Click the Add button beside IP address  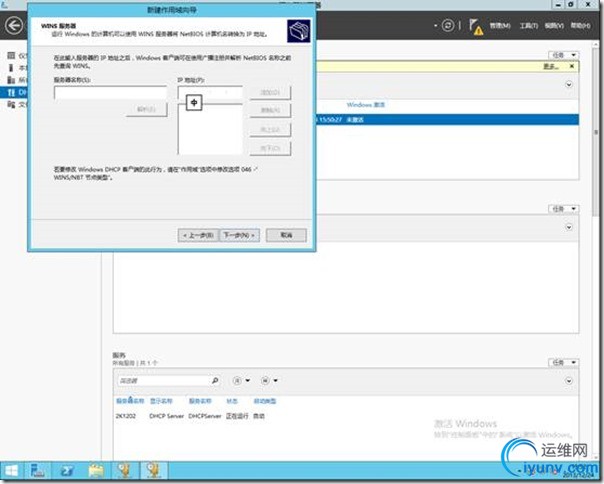(270, 92)
